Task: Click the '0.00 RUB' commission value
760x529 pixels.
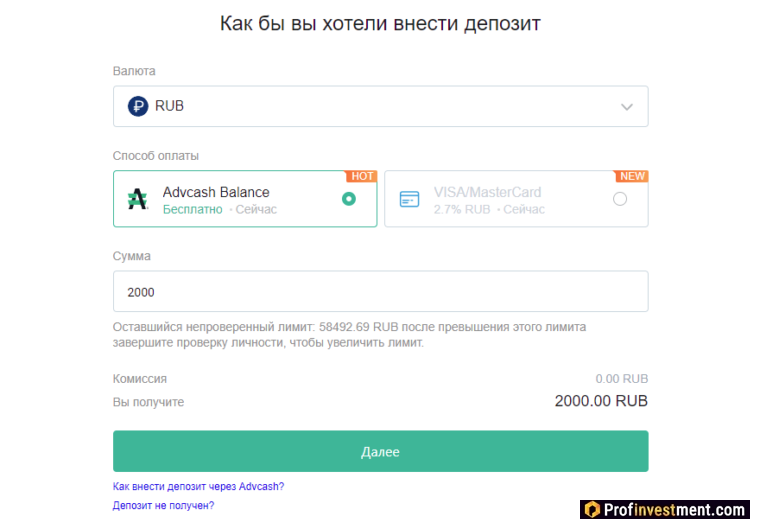Action: coord(621,379)
